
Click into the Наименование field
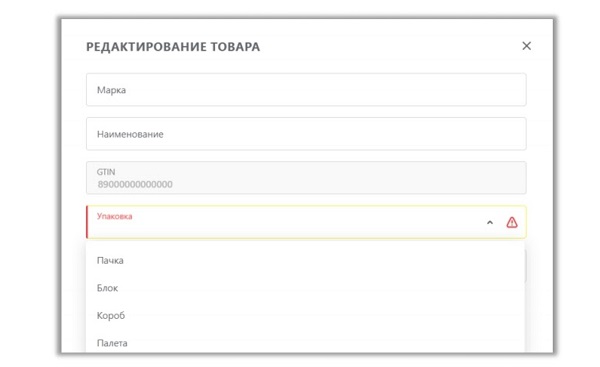(x=306, y=134)
